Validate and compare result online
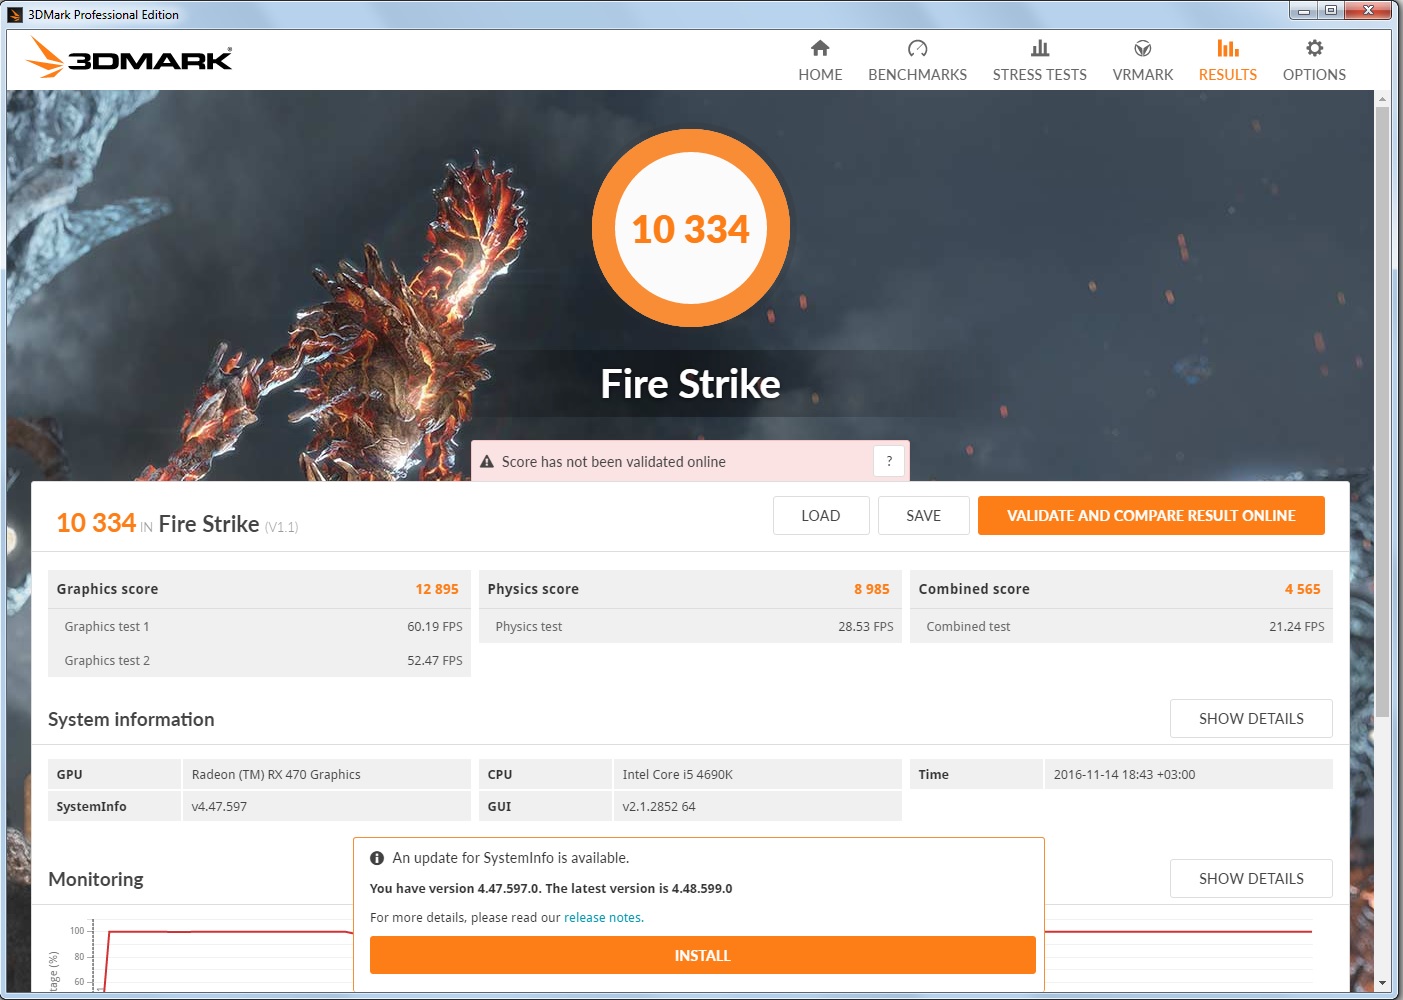Screen dimensions: 1403x1000 coord(1151,516)
